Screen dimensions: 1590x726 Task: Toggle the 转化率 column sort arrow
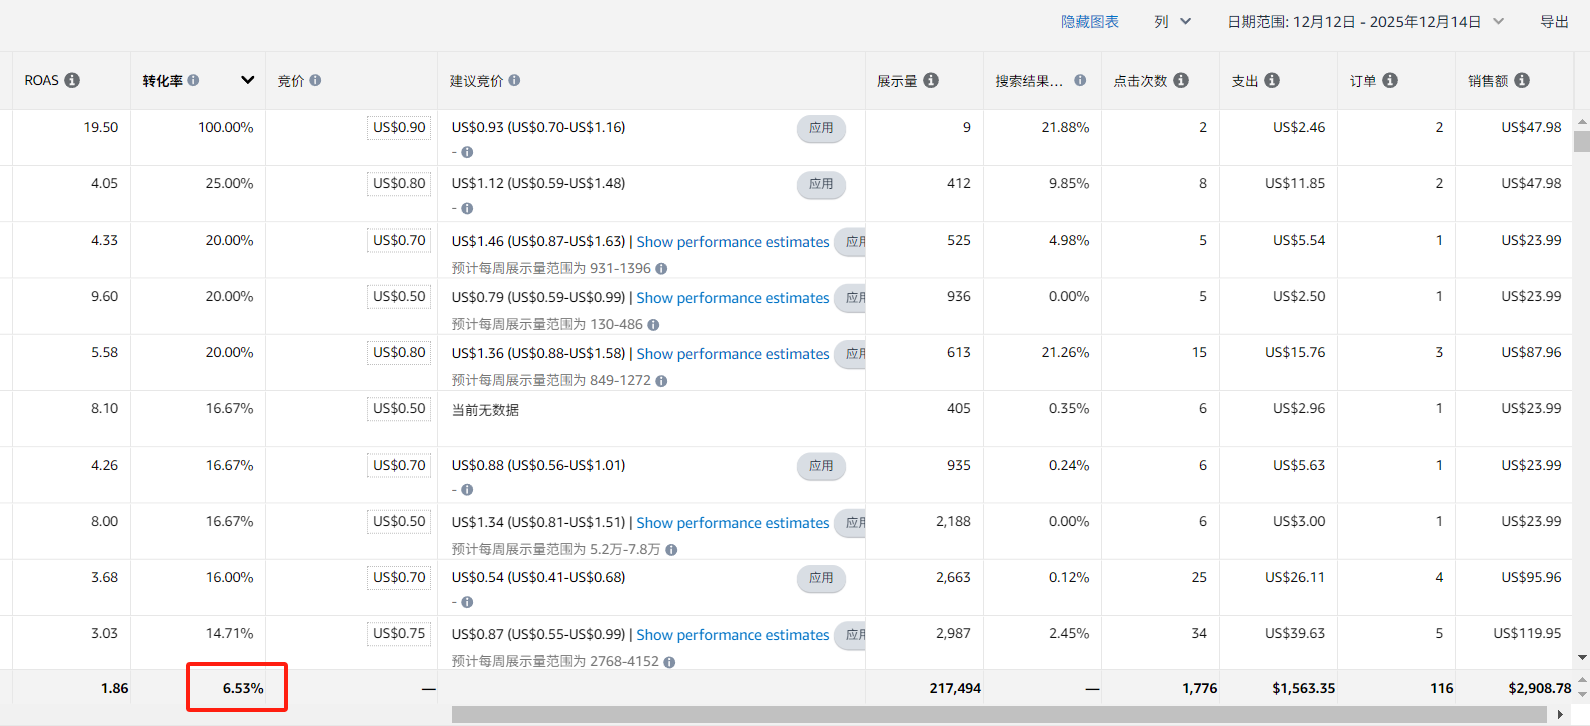pyautogui.click(x=247, y=80)
